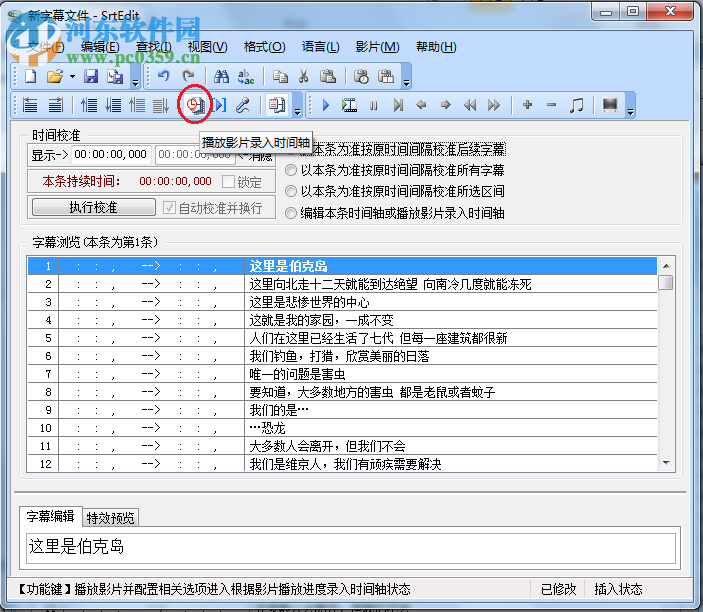This screenshot has height=612, width=703.
Task: Click the move-lines-down red and blue icon
Action: click(113, 105)
